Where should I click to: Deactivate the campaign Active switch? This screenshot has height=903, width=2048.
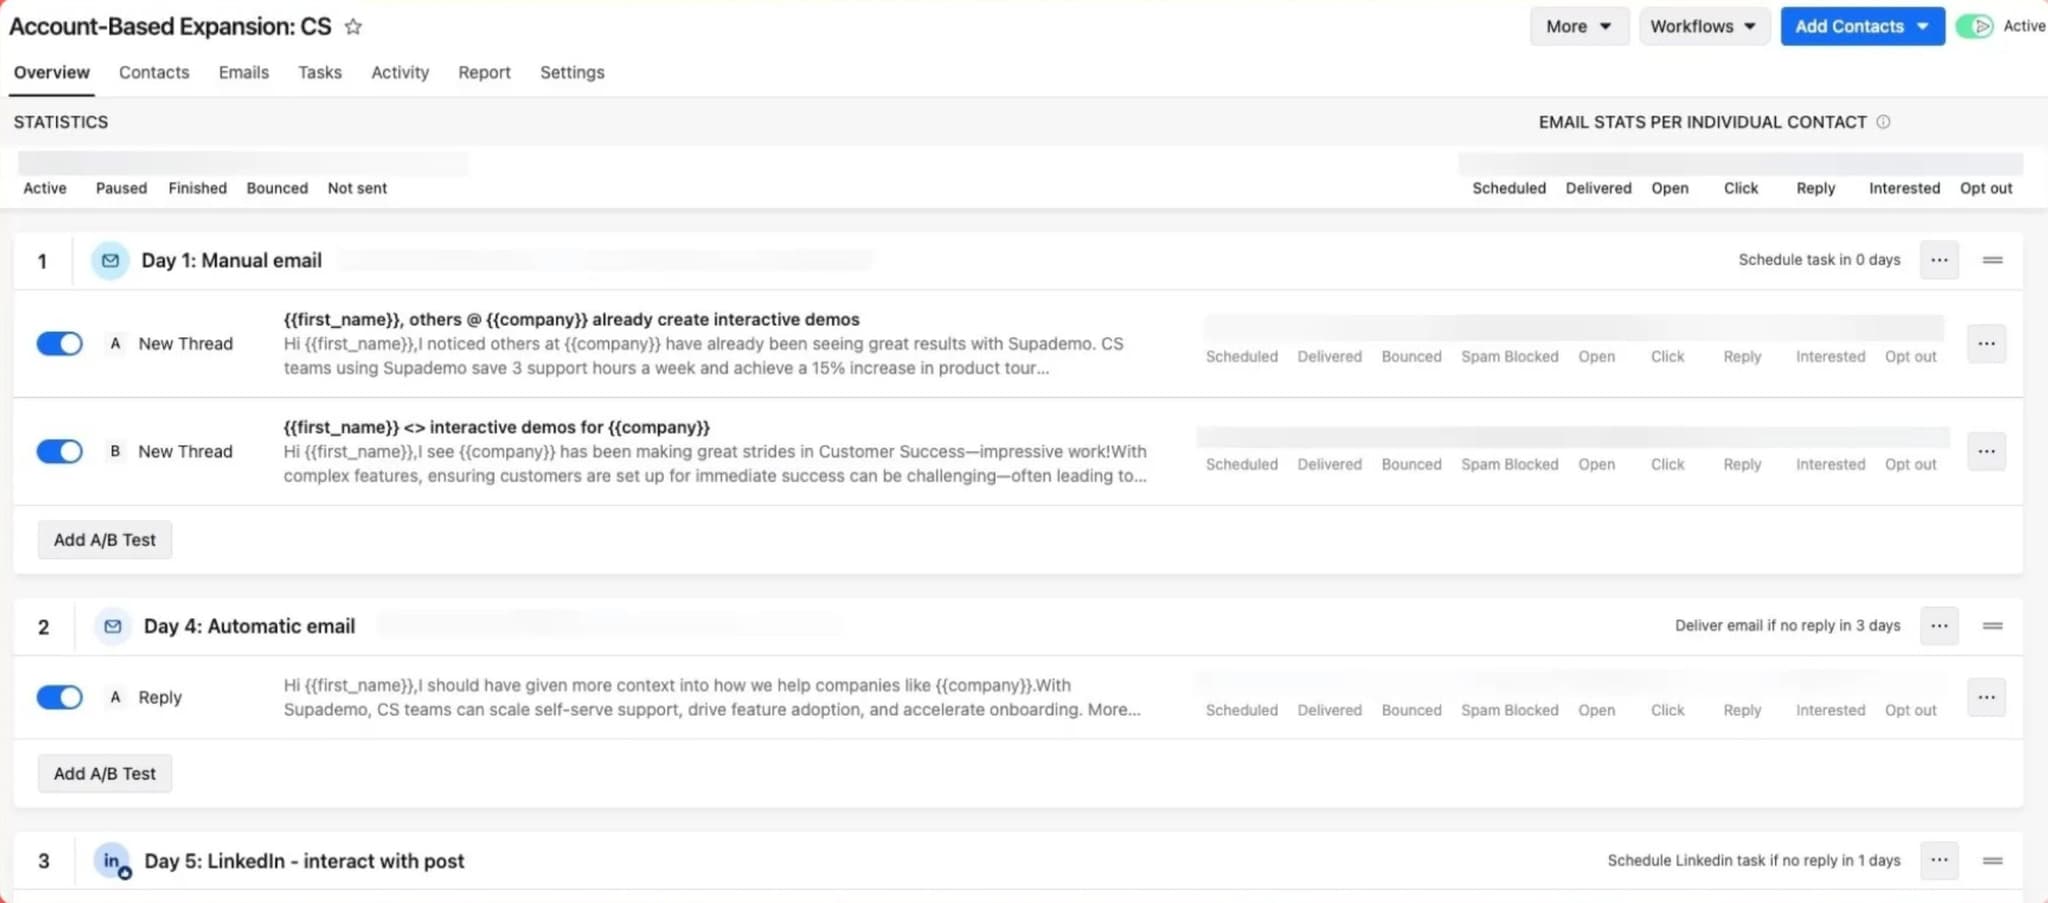[1977, 26]
